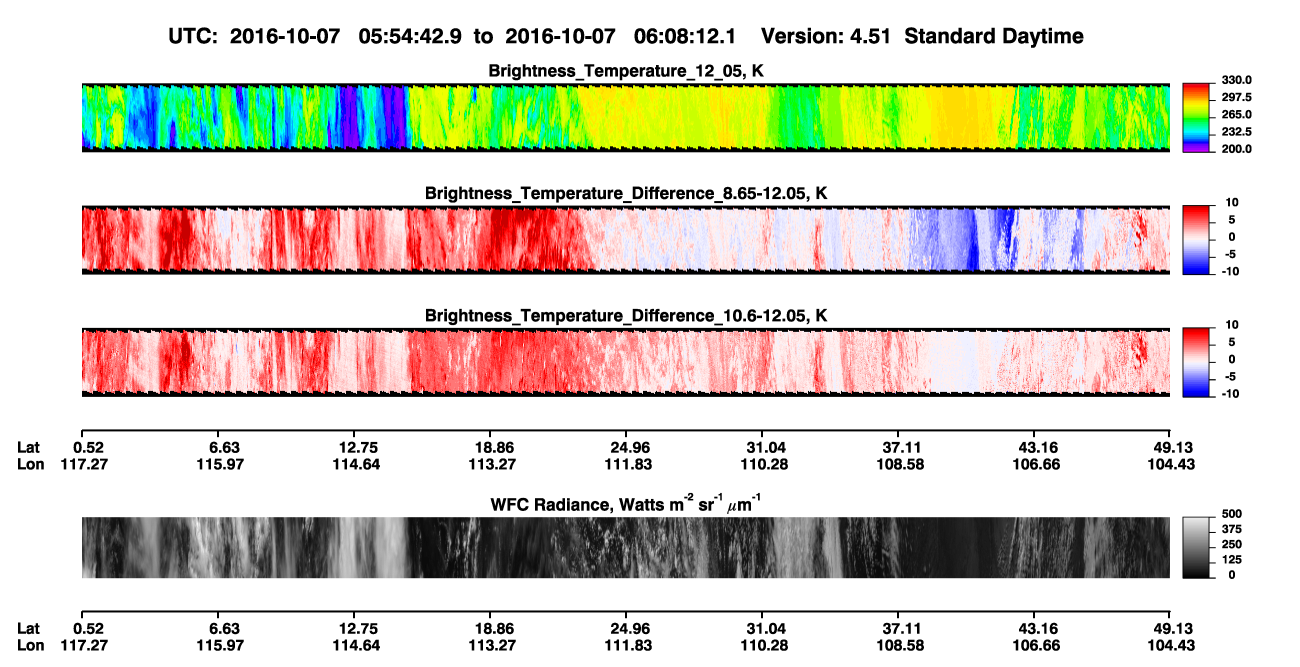Viewport: 1300px width, 667px height.
Task: Click longitude '108.58' under the 10.6-12.05 panel
Action: [x=899, y=464]
